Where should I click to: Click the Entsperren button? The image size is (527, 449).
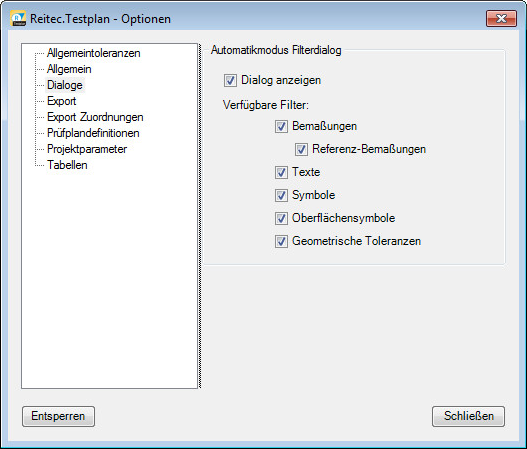58,416
